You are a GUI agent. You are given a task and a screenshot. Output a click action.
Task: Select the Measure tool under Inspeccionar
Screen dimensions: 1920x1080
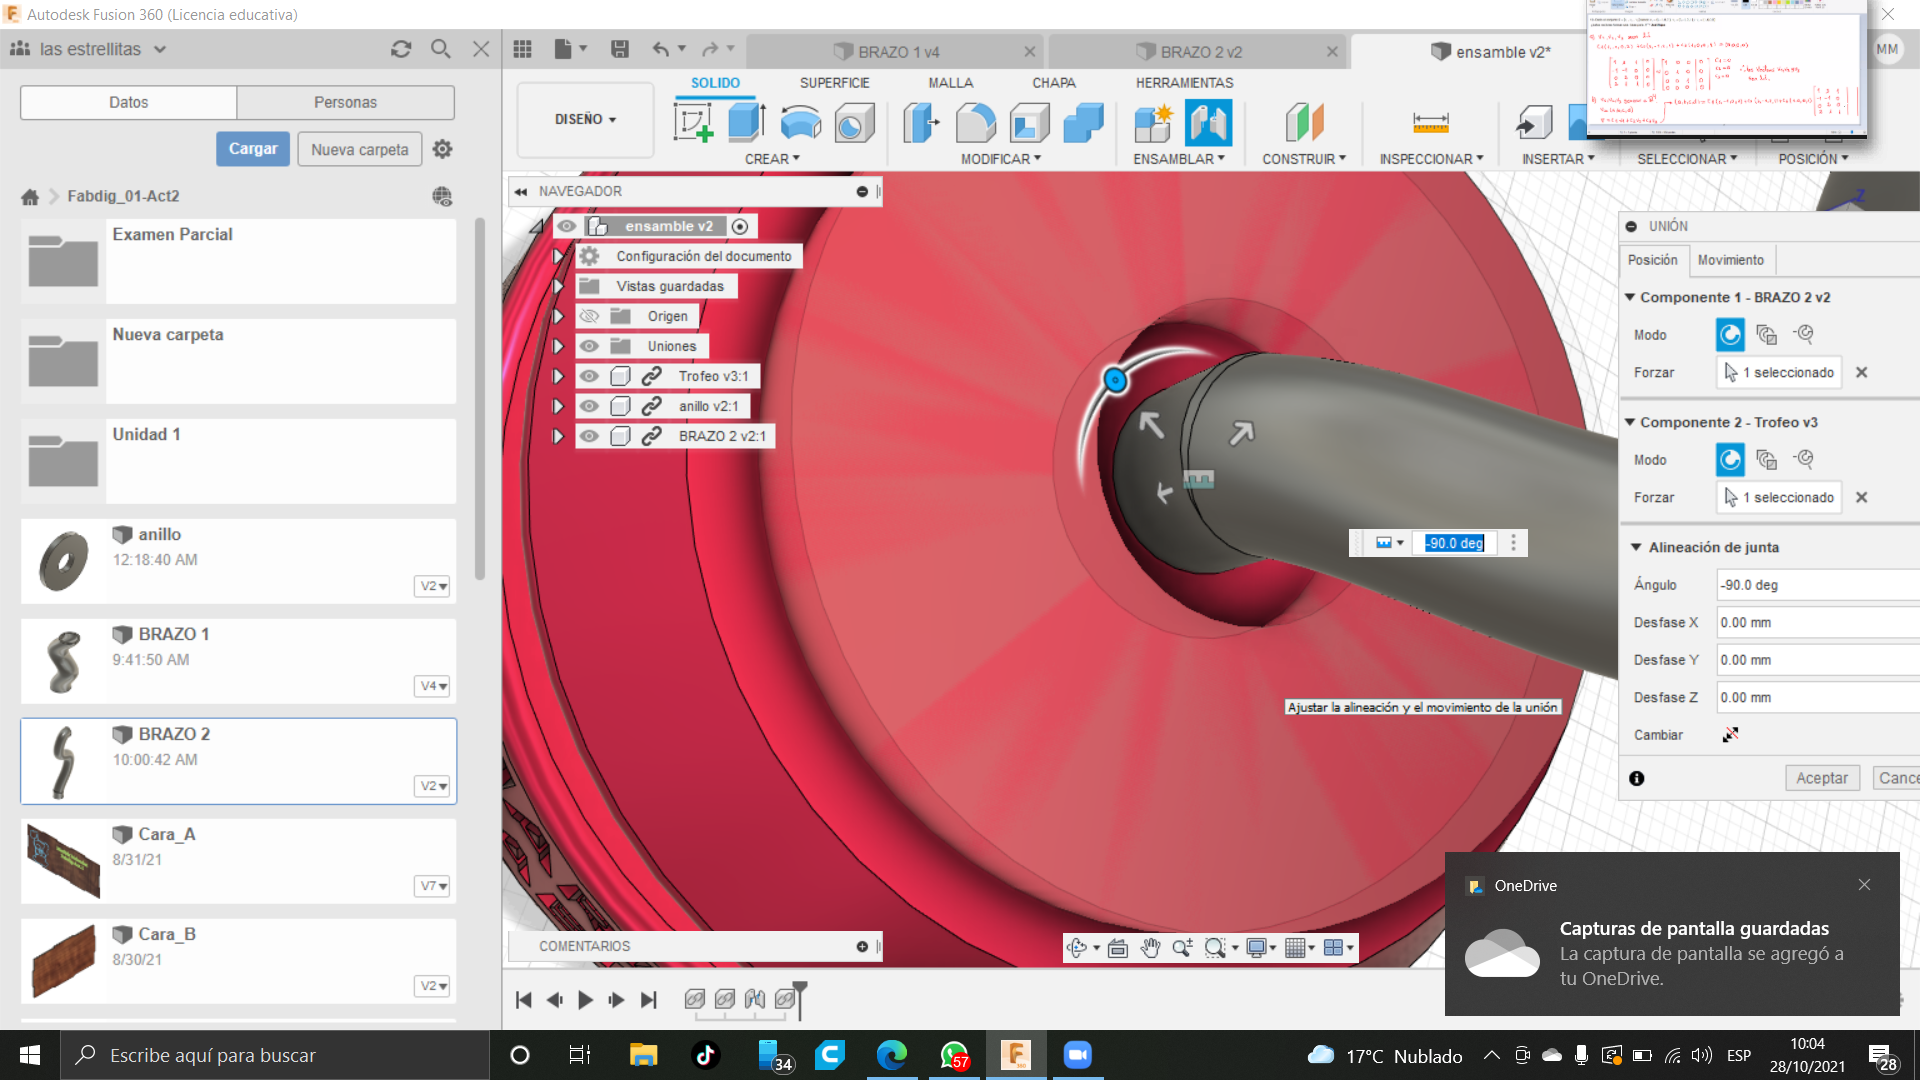pos(1430,123)
